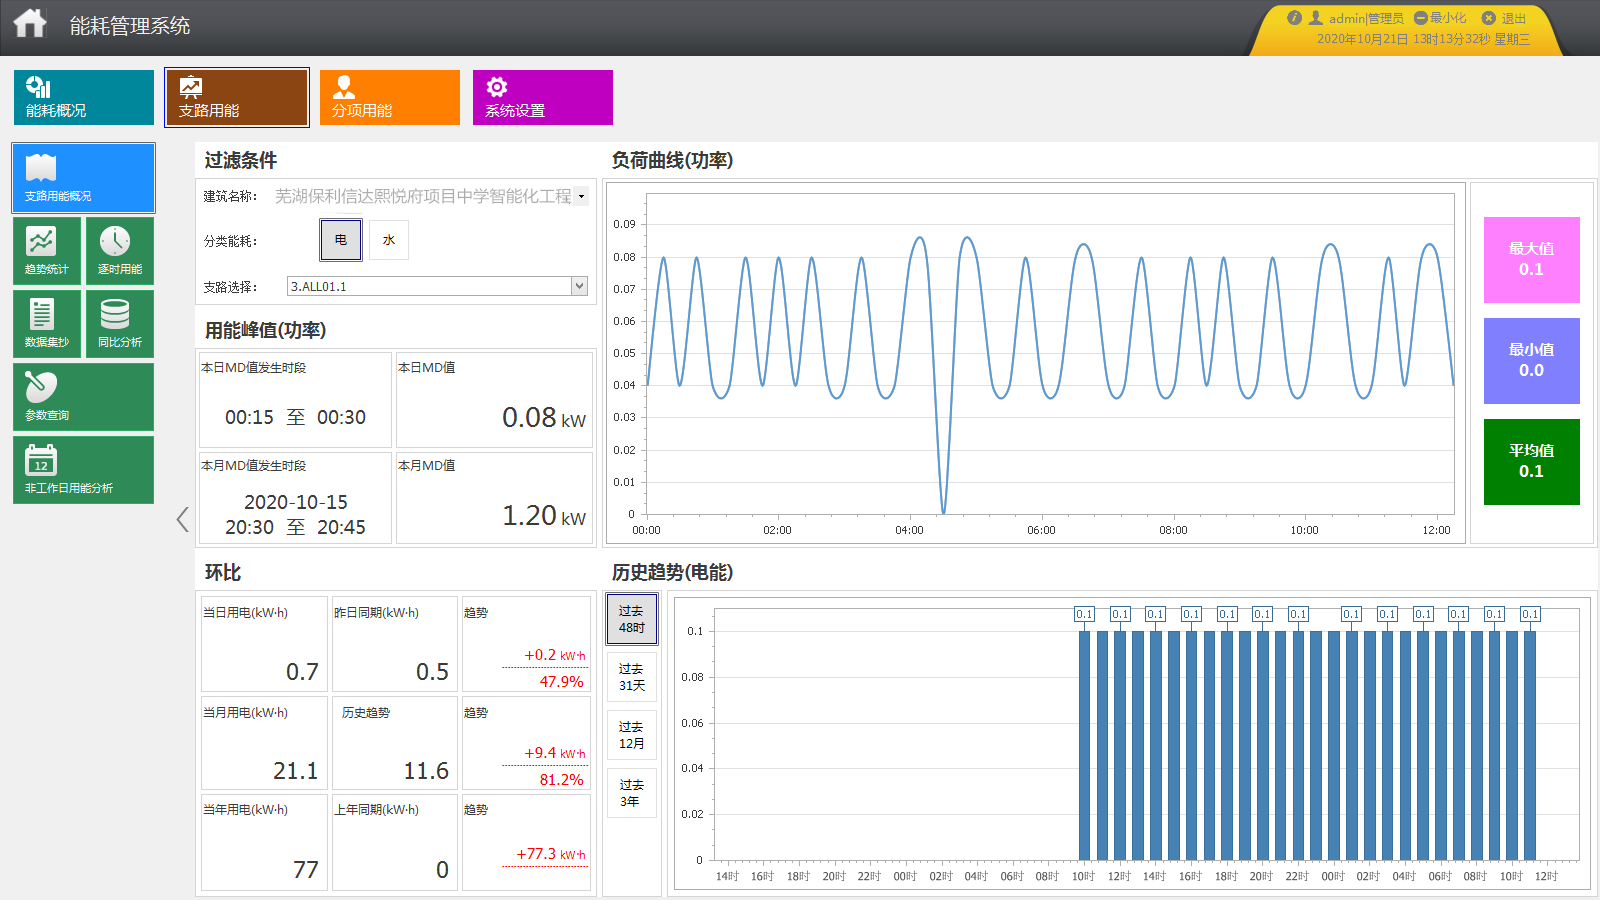This screenshot has height=900, width=1600.
Task: Select the 电 electricity category toggle
Action: (341, 240)
